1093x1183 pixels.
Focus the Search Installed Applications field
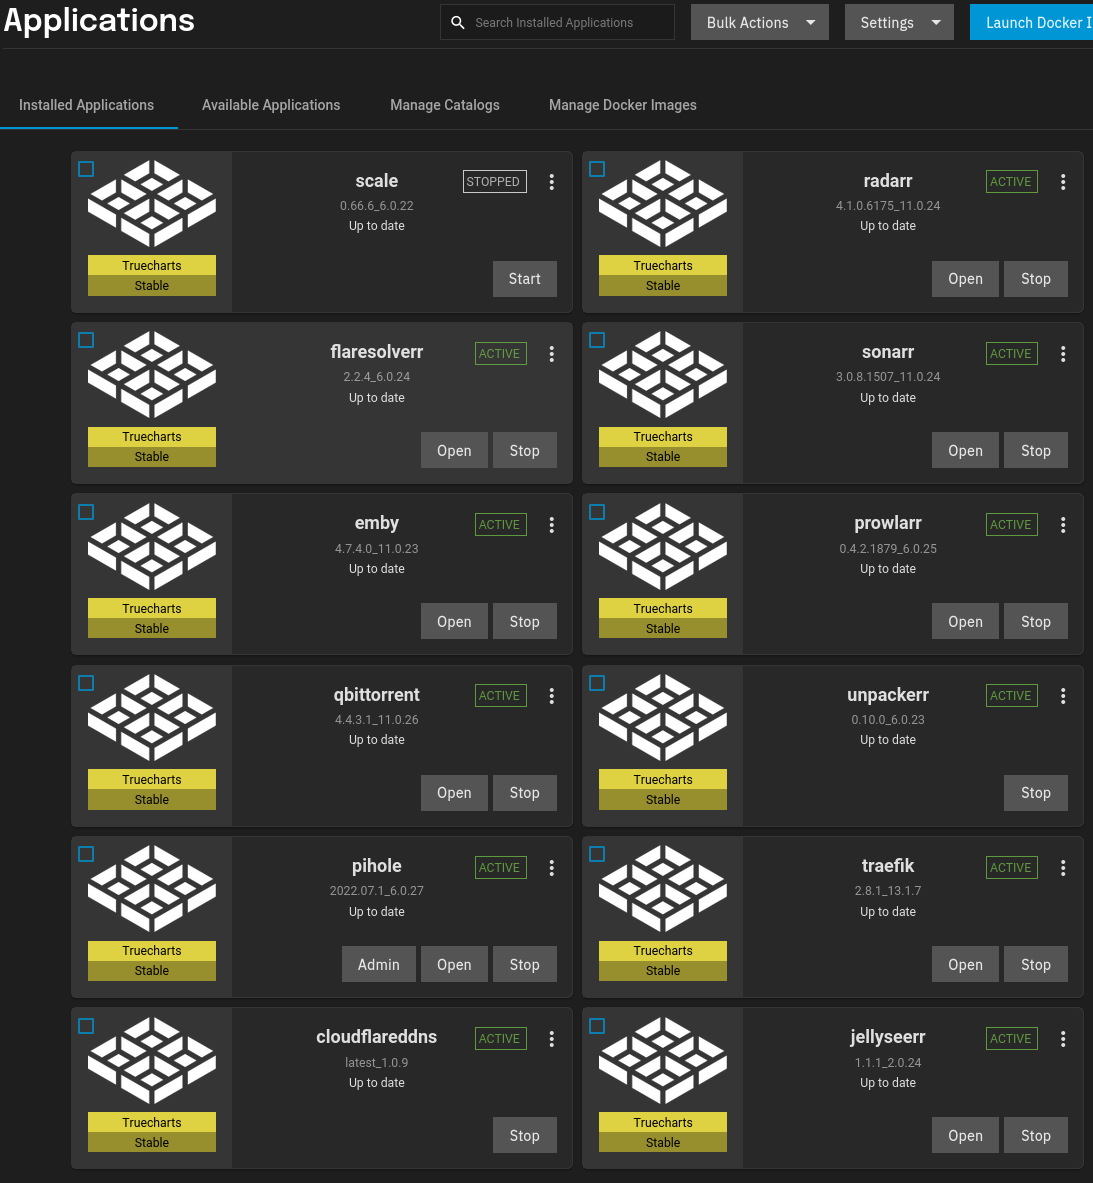click(557, 23)
